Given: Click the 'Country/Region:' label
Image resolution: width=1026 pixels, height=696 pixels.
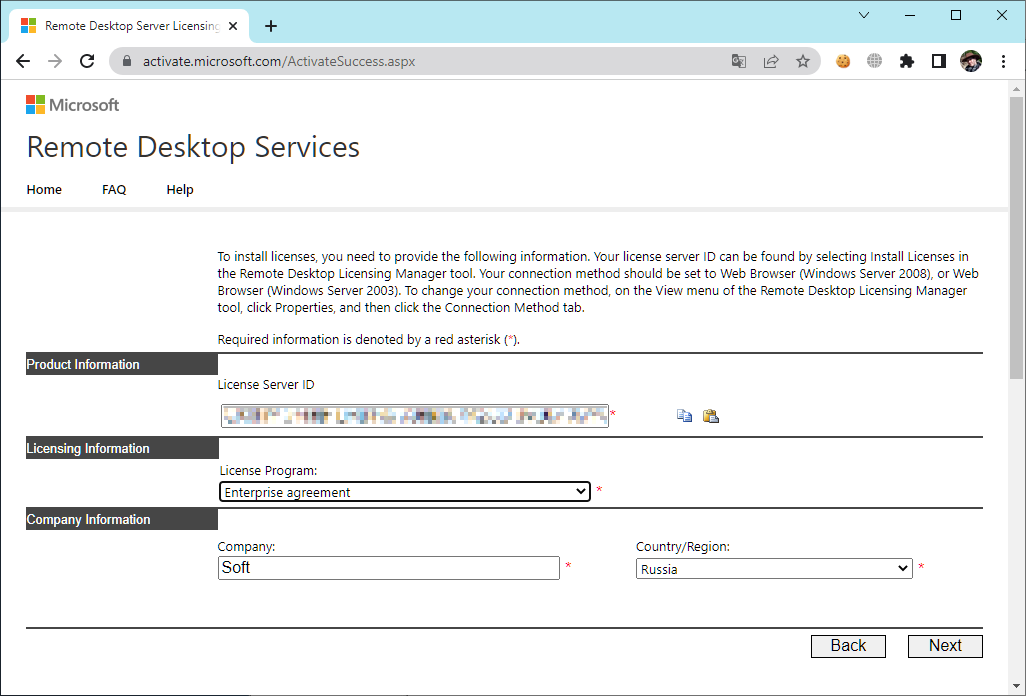Looking at the screenshot, I should (682, 547).
